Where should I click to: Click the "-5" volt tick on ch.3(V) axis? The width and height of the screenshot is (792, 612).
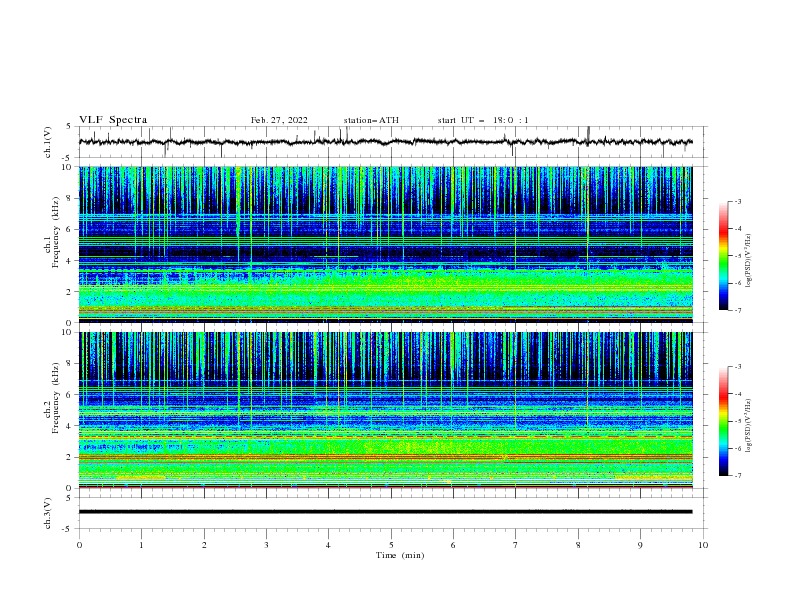pyautogui.click(x=68, y=529)
